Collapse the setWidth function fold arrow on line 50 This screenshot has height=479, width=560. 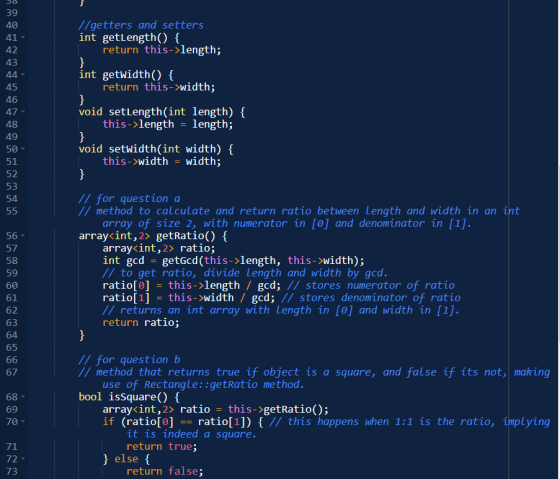pos(23,149)
